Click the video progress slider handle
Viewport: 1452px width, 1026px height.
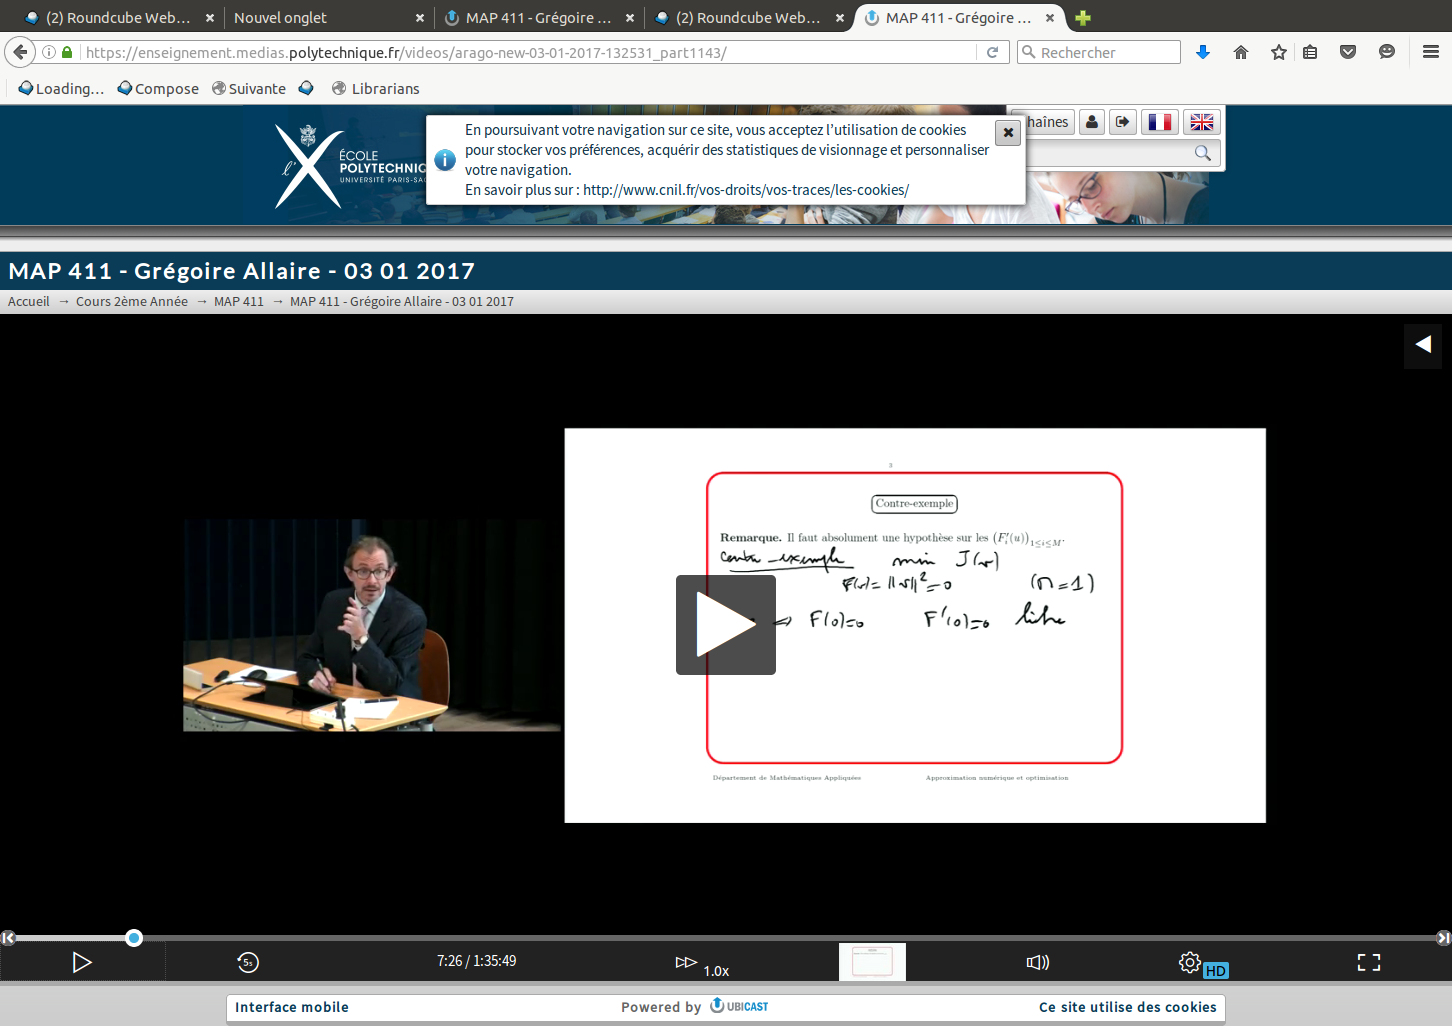[x=134, y=938]
